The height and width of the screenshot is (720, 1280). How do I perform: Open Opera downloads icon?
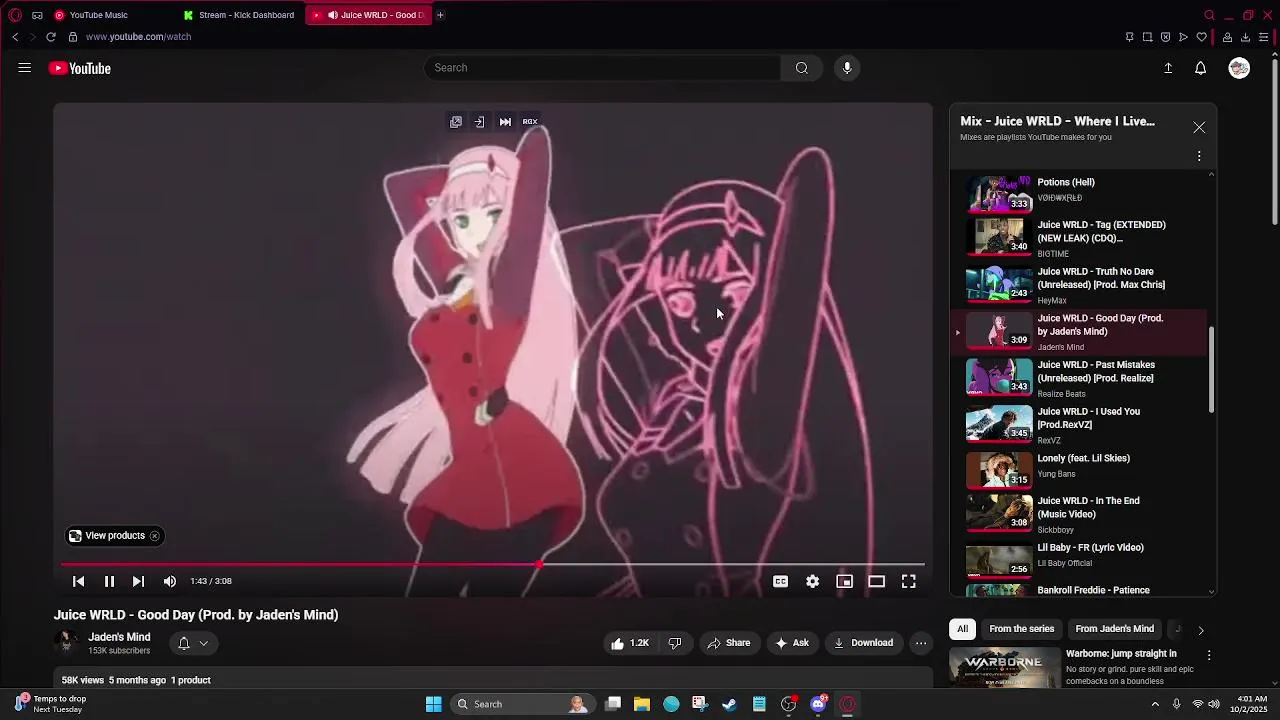click(x=1245, y=37)
